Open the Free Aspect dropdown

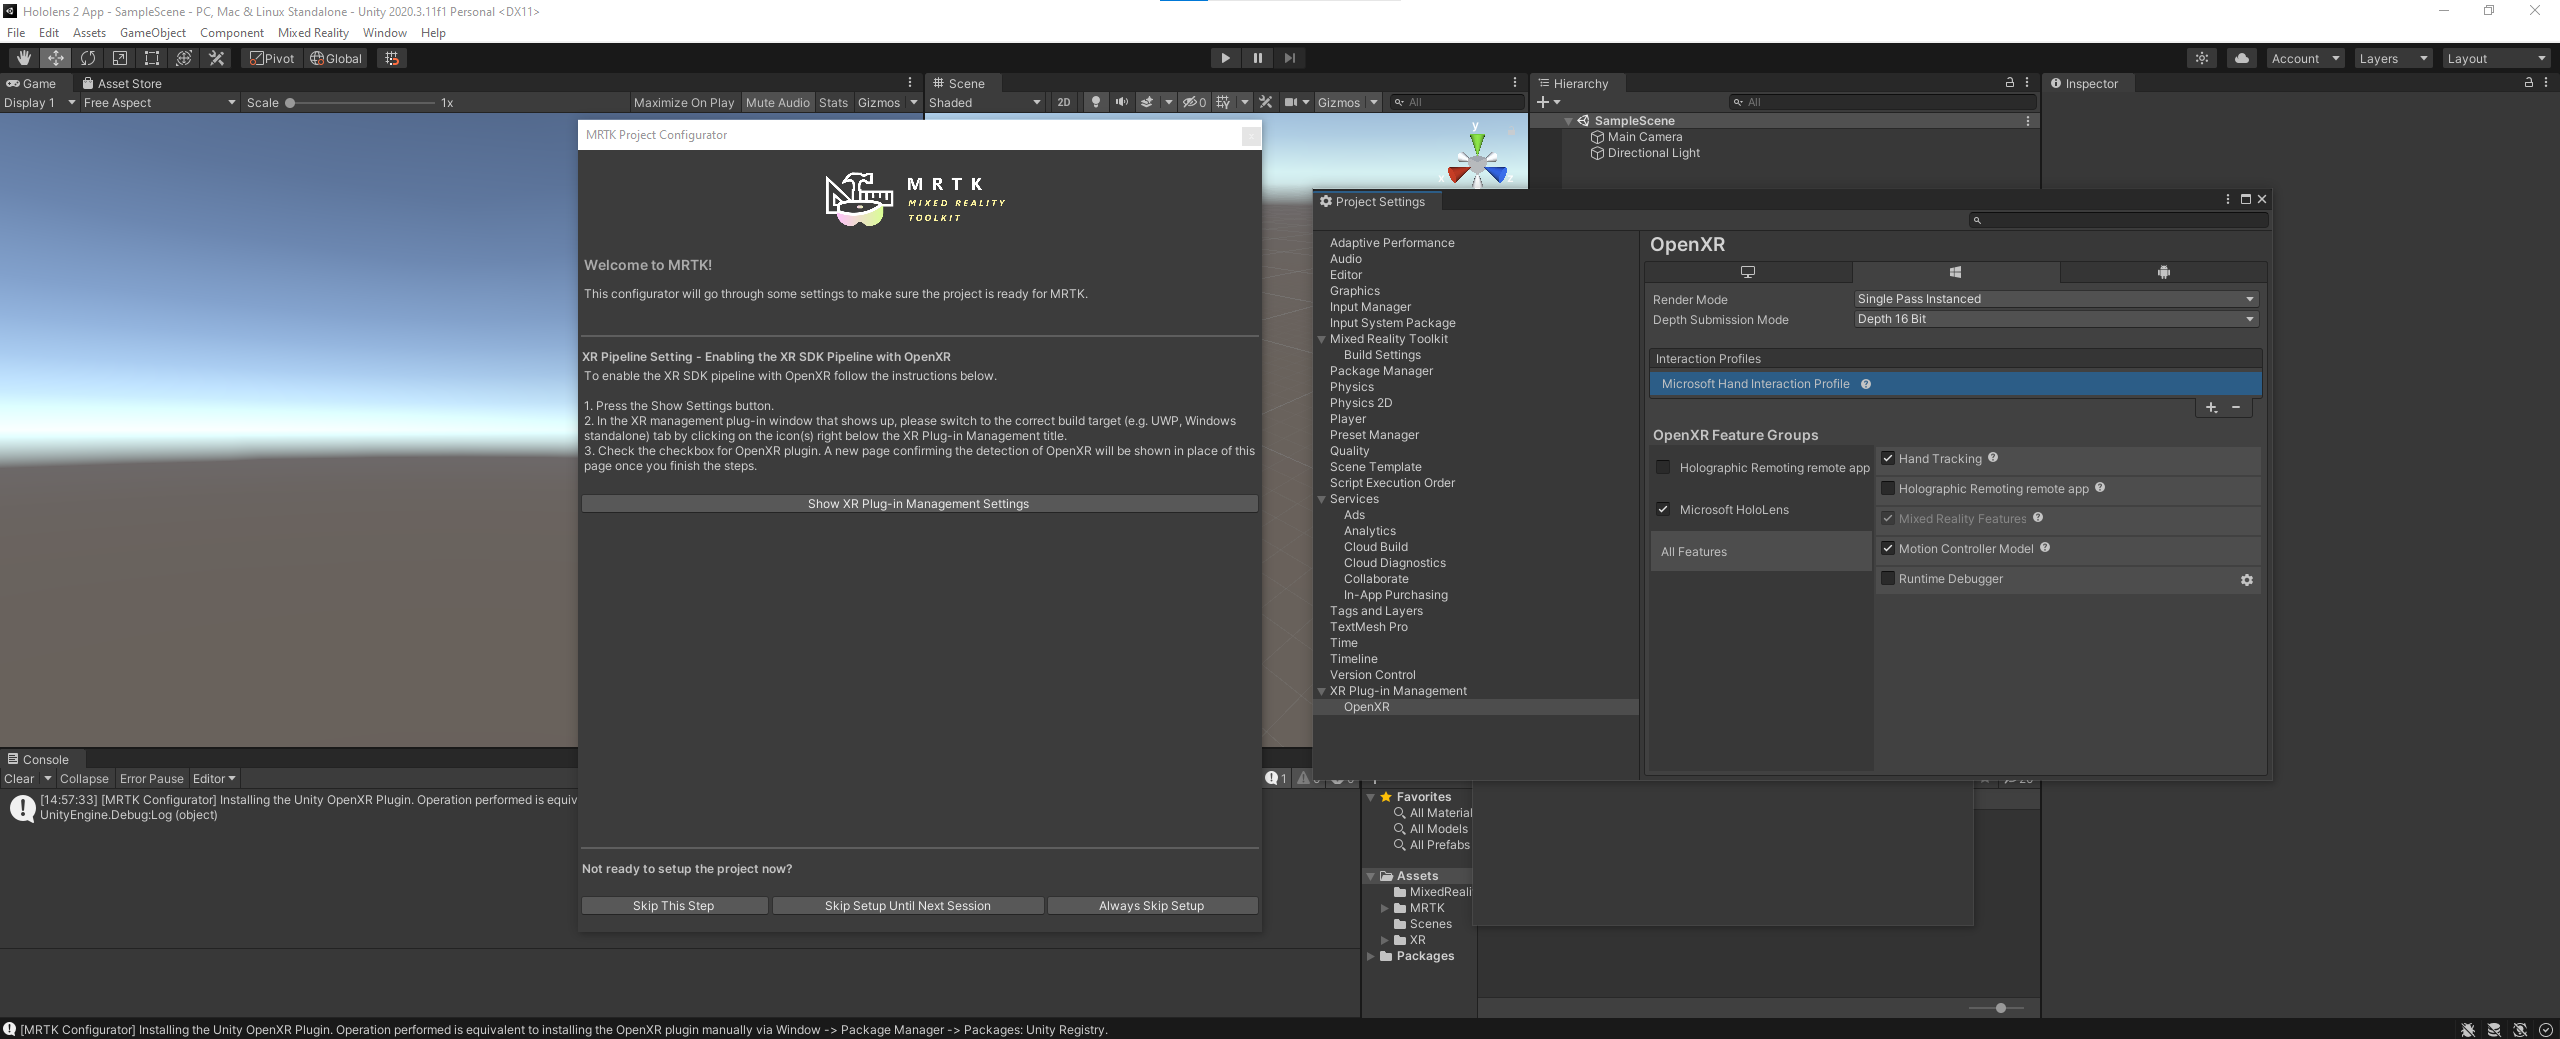(159, 102)
